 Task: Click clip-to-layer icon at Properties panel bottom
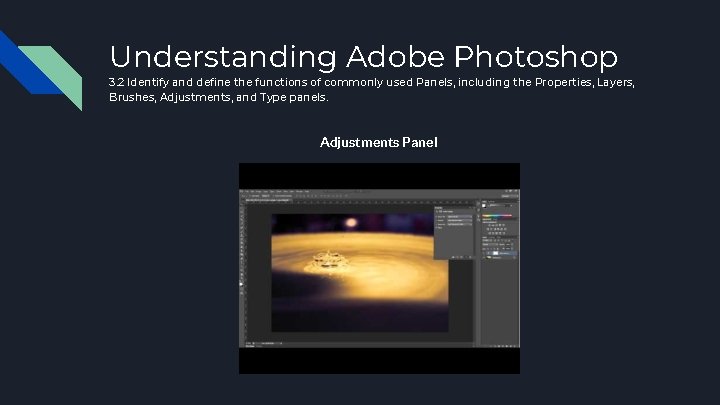[x=453, y=257]
